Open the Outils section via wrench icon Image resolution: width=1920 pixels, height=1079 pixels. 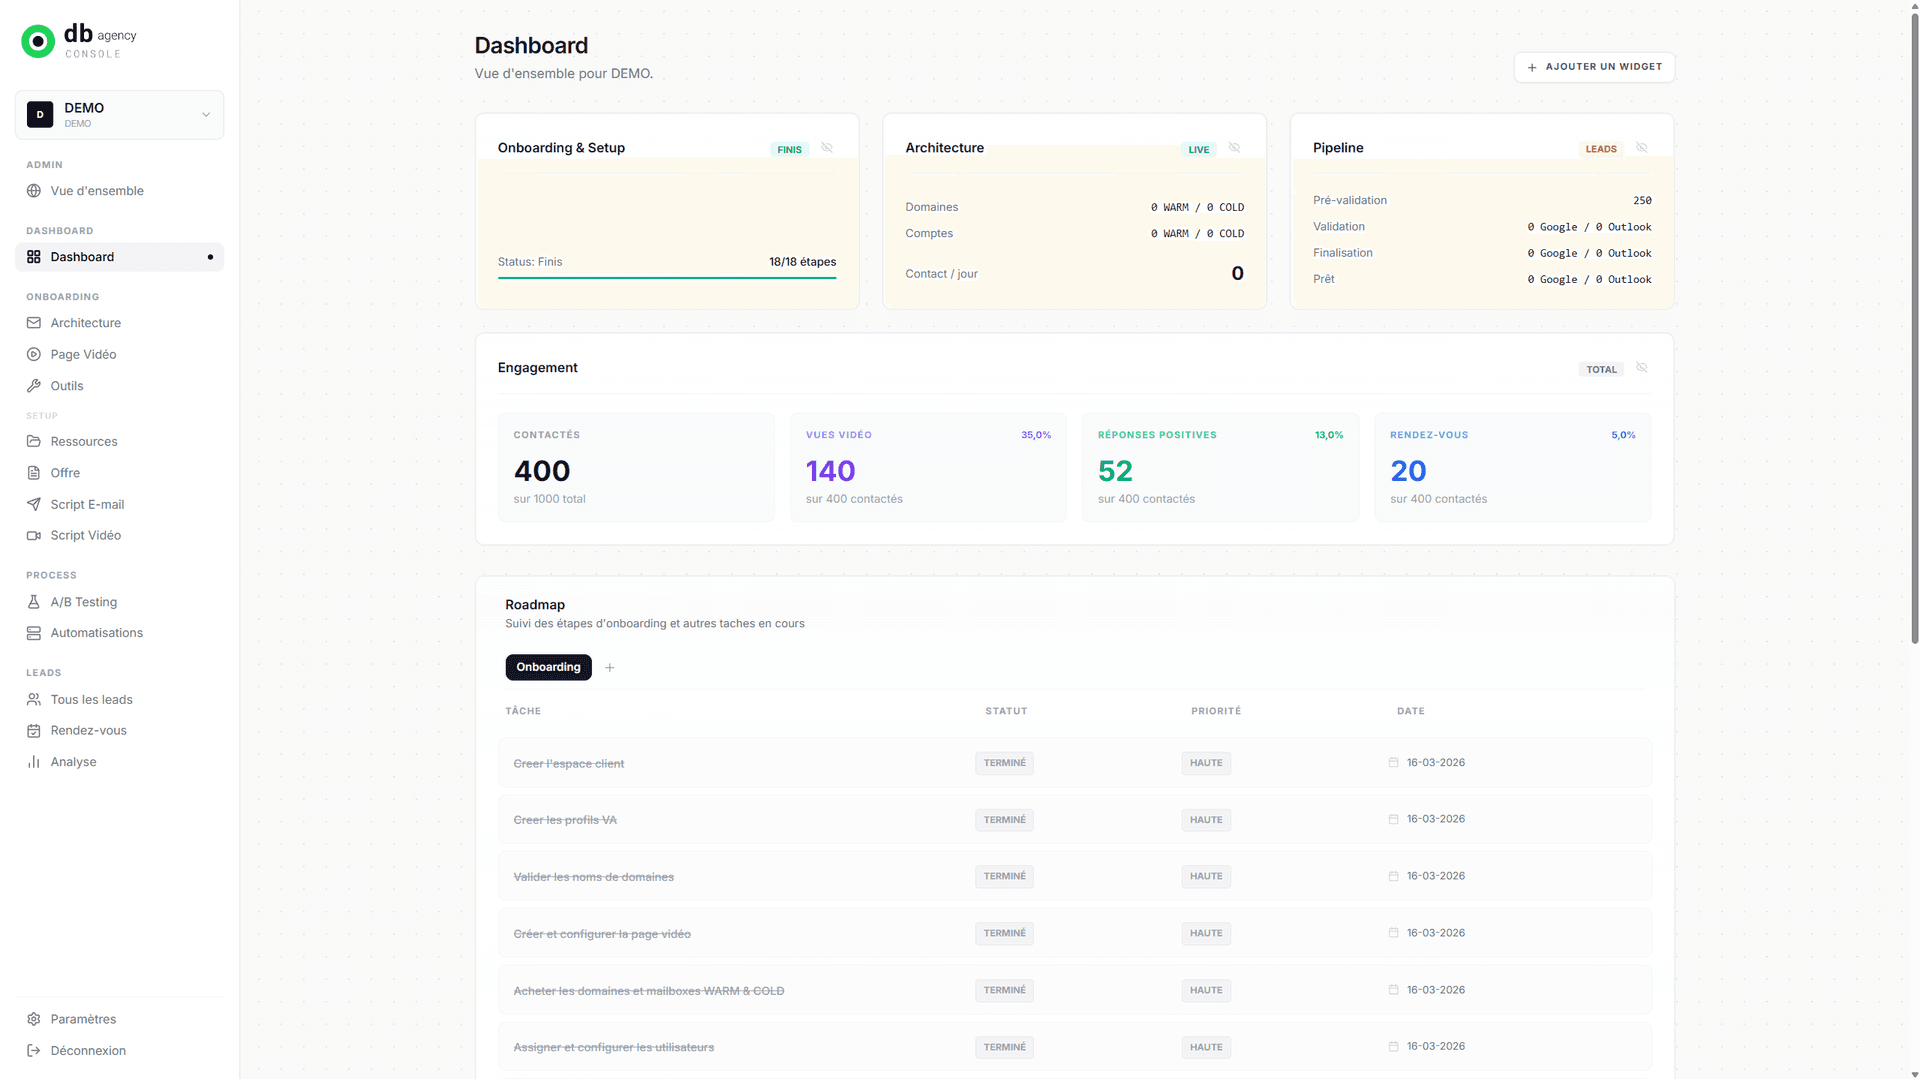36,386
